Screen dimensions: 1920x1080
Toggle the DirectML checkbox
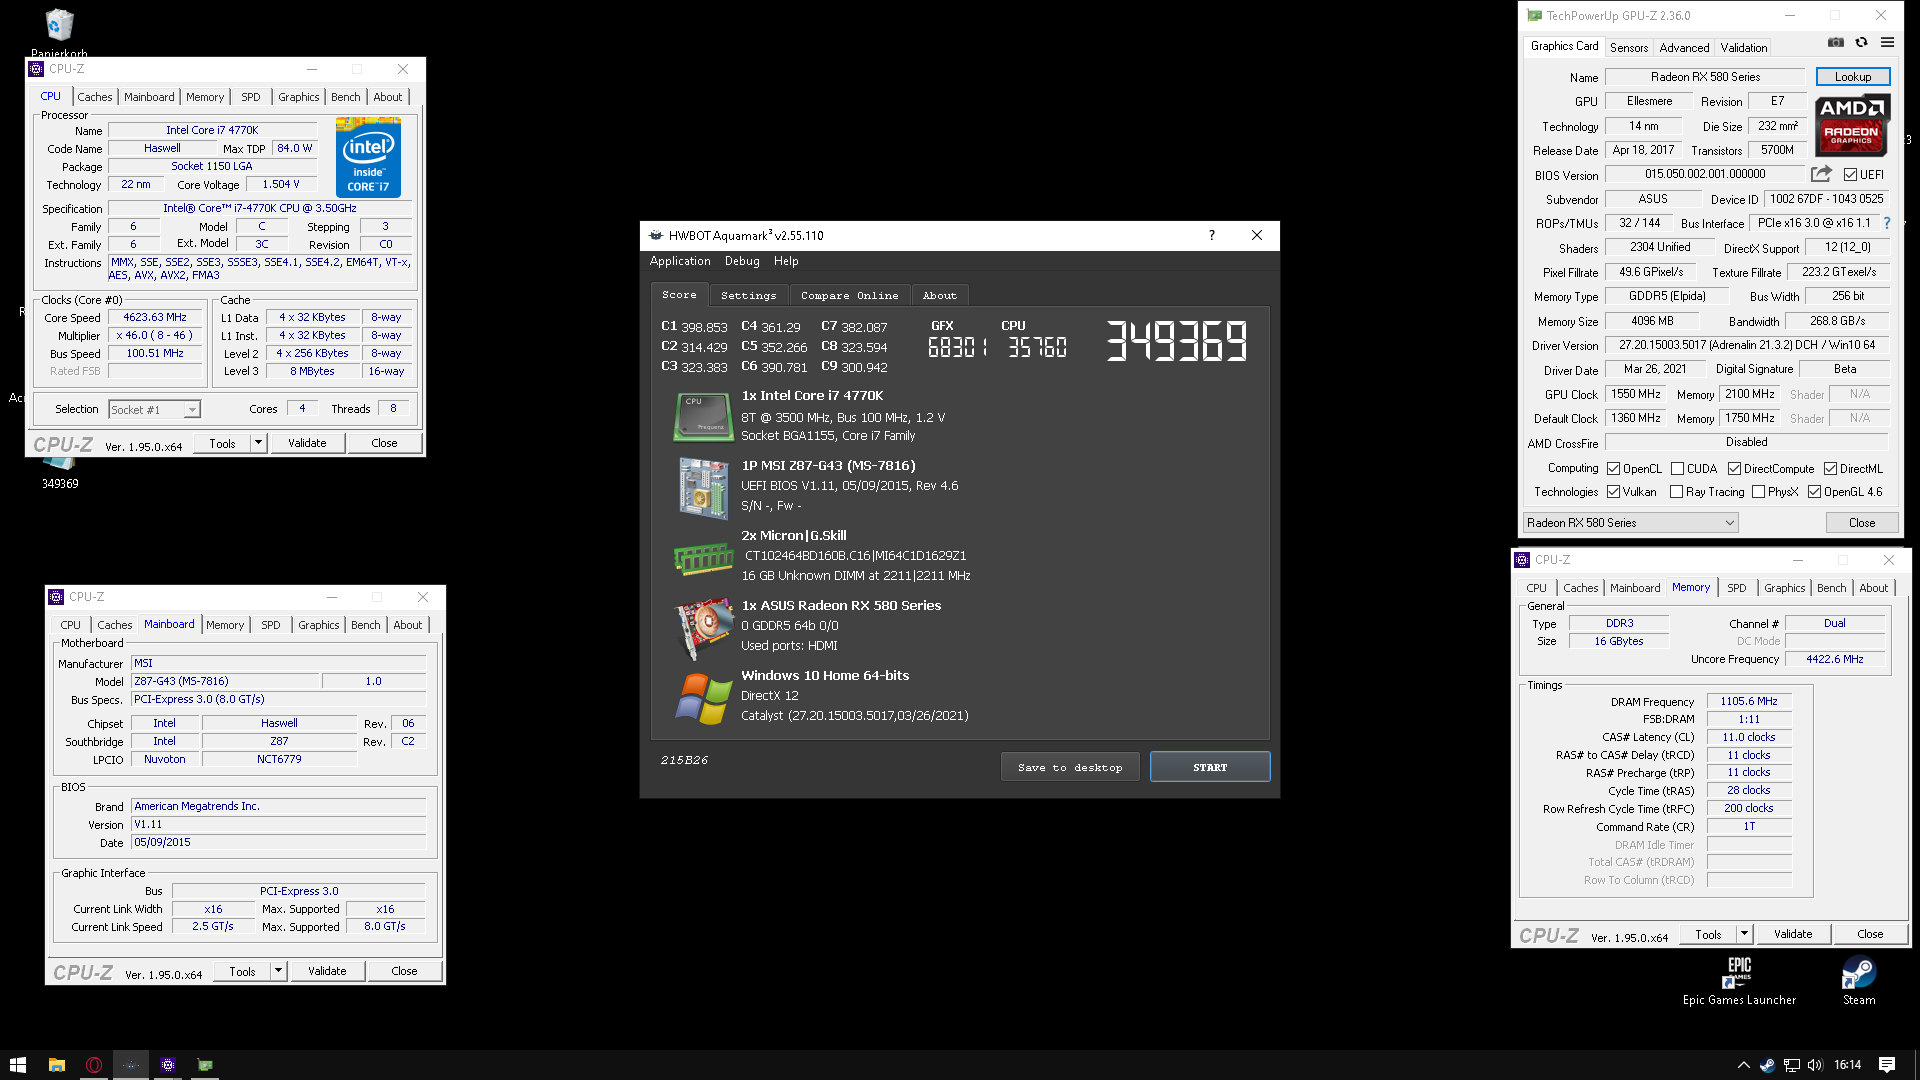[1830, 469]
